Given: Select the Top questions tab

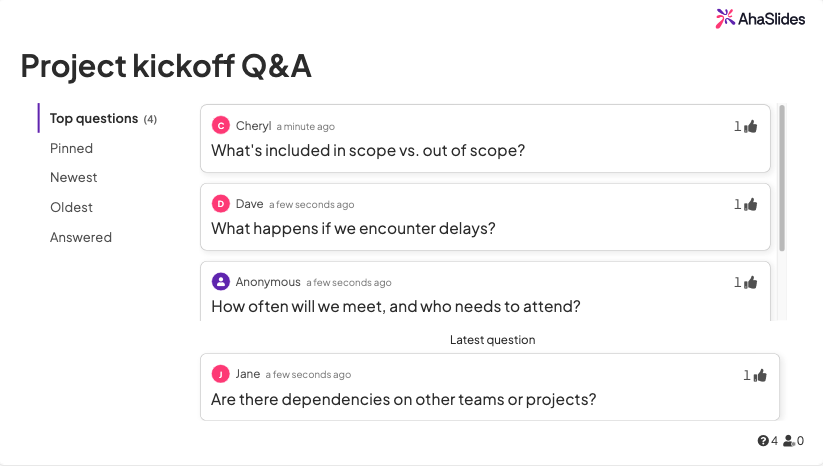Looking at the screenshot, I should tap(103, 119).
